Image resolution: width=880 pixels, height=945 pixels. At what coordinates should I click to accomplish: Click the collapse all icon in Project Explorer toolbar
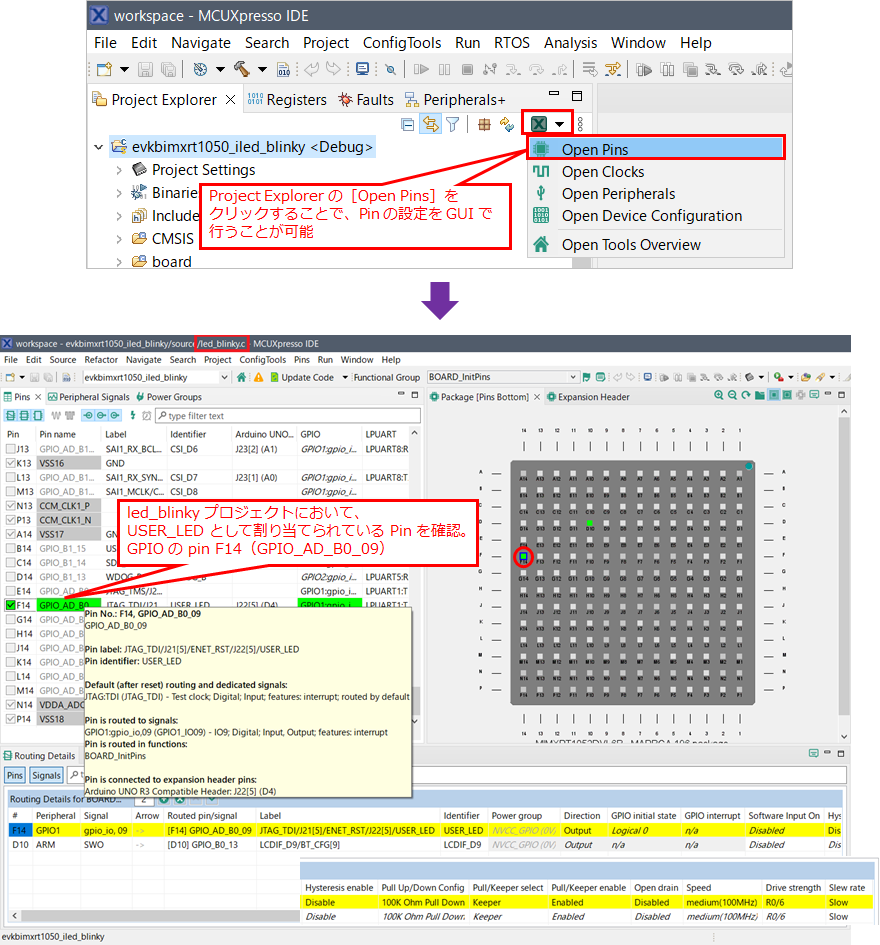407,123
